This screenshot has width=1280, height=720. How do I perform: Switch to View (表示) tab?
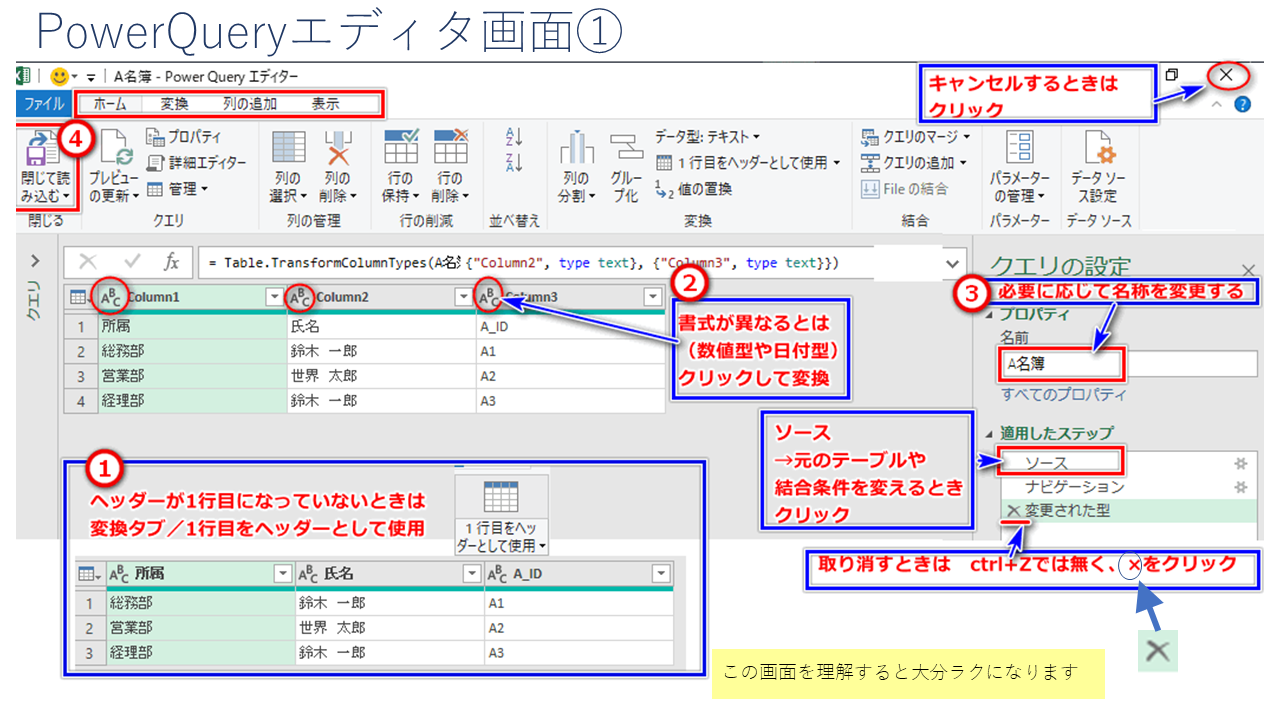tap(325, 103)
